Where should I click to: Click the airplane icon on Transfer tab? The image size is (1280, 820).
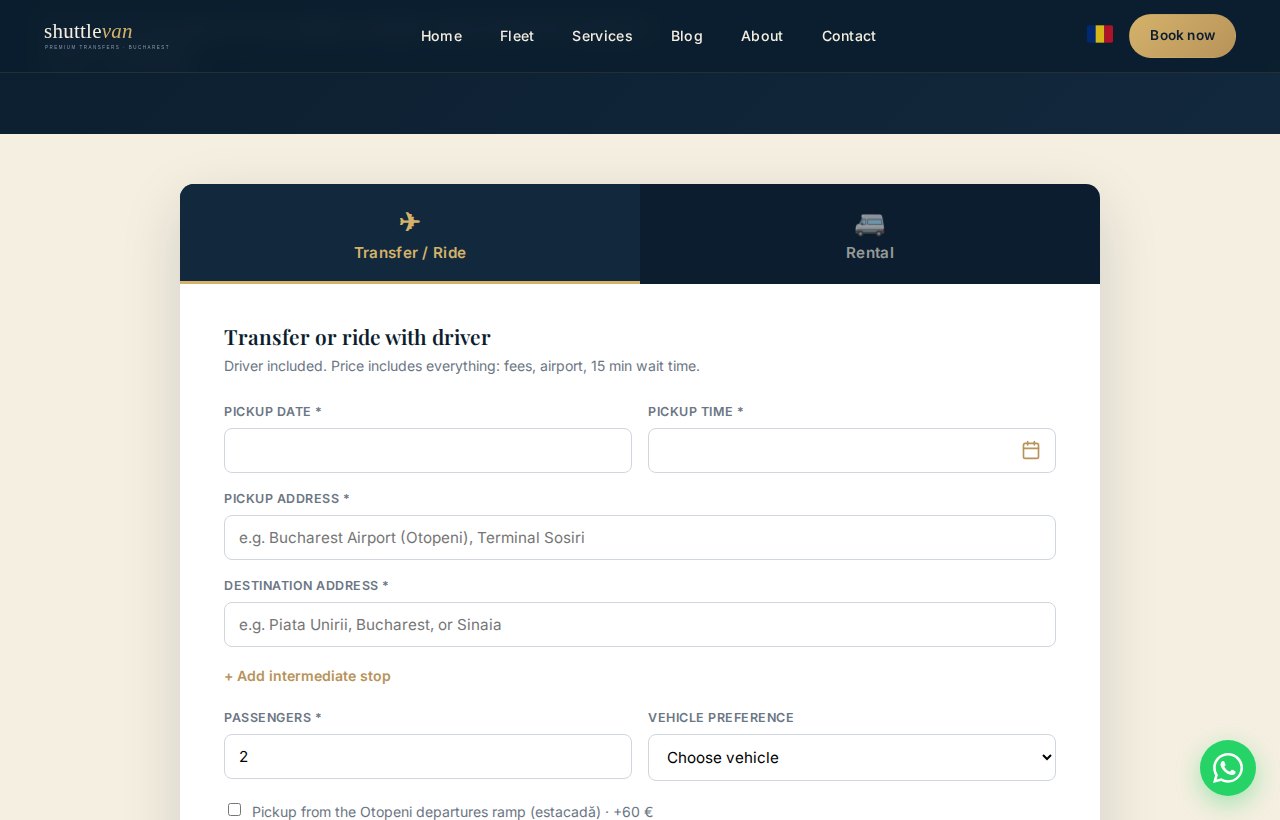[410, 222]
